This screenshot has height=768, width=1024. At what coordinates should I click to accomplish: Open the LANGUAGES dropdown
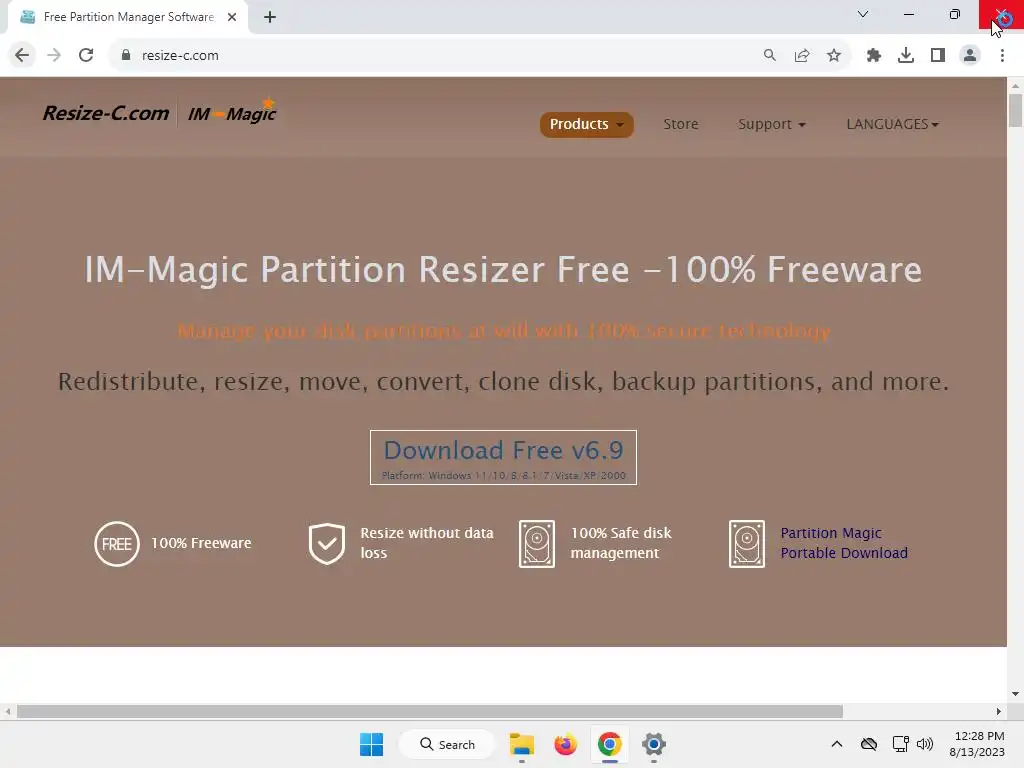pyautogui.click(x=892, y=124)
